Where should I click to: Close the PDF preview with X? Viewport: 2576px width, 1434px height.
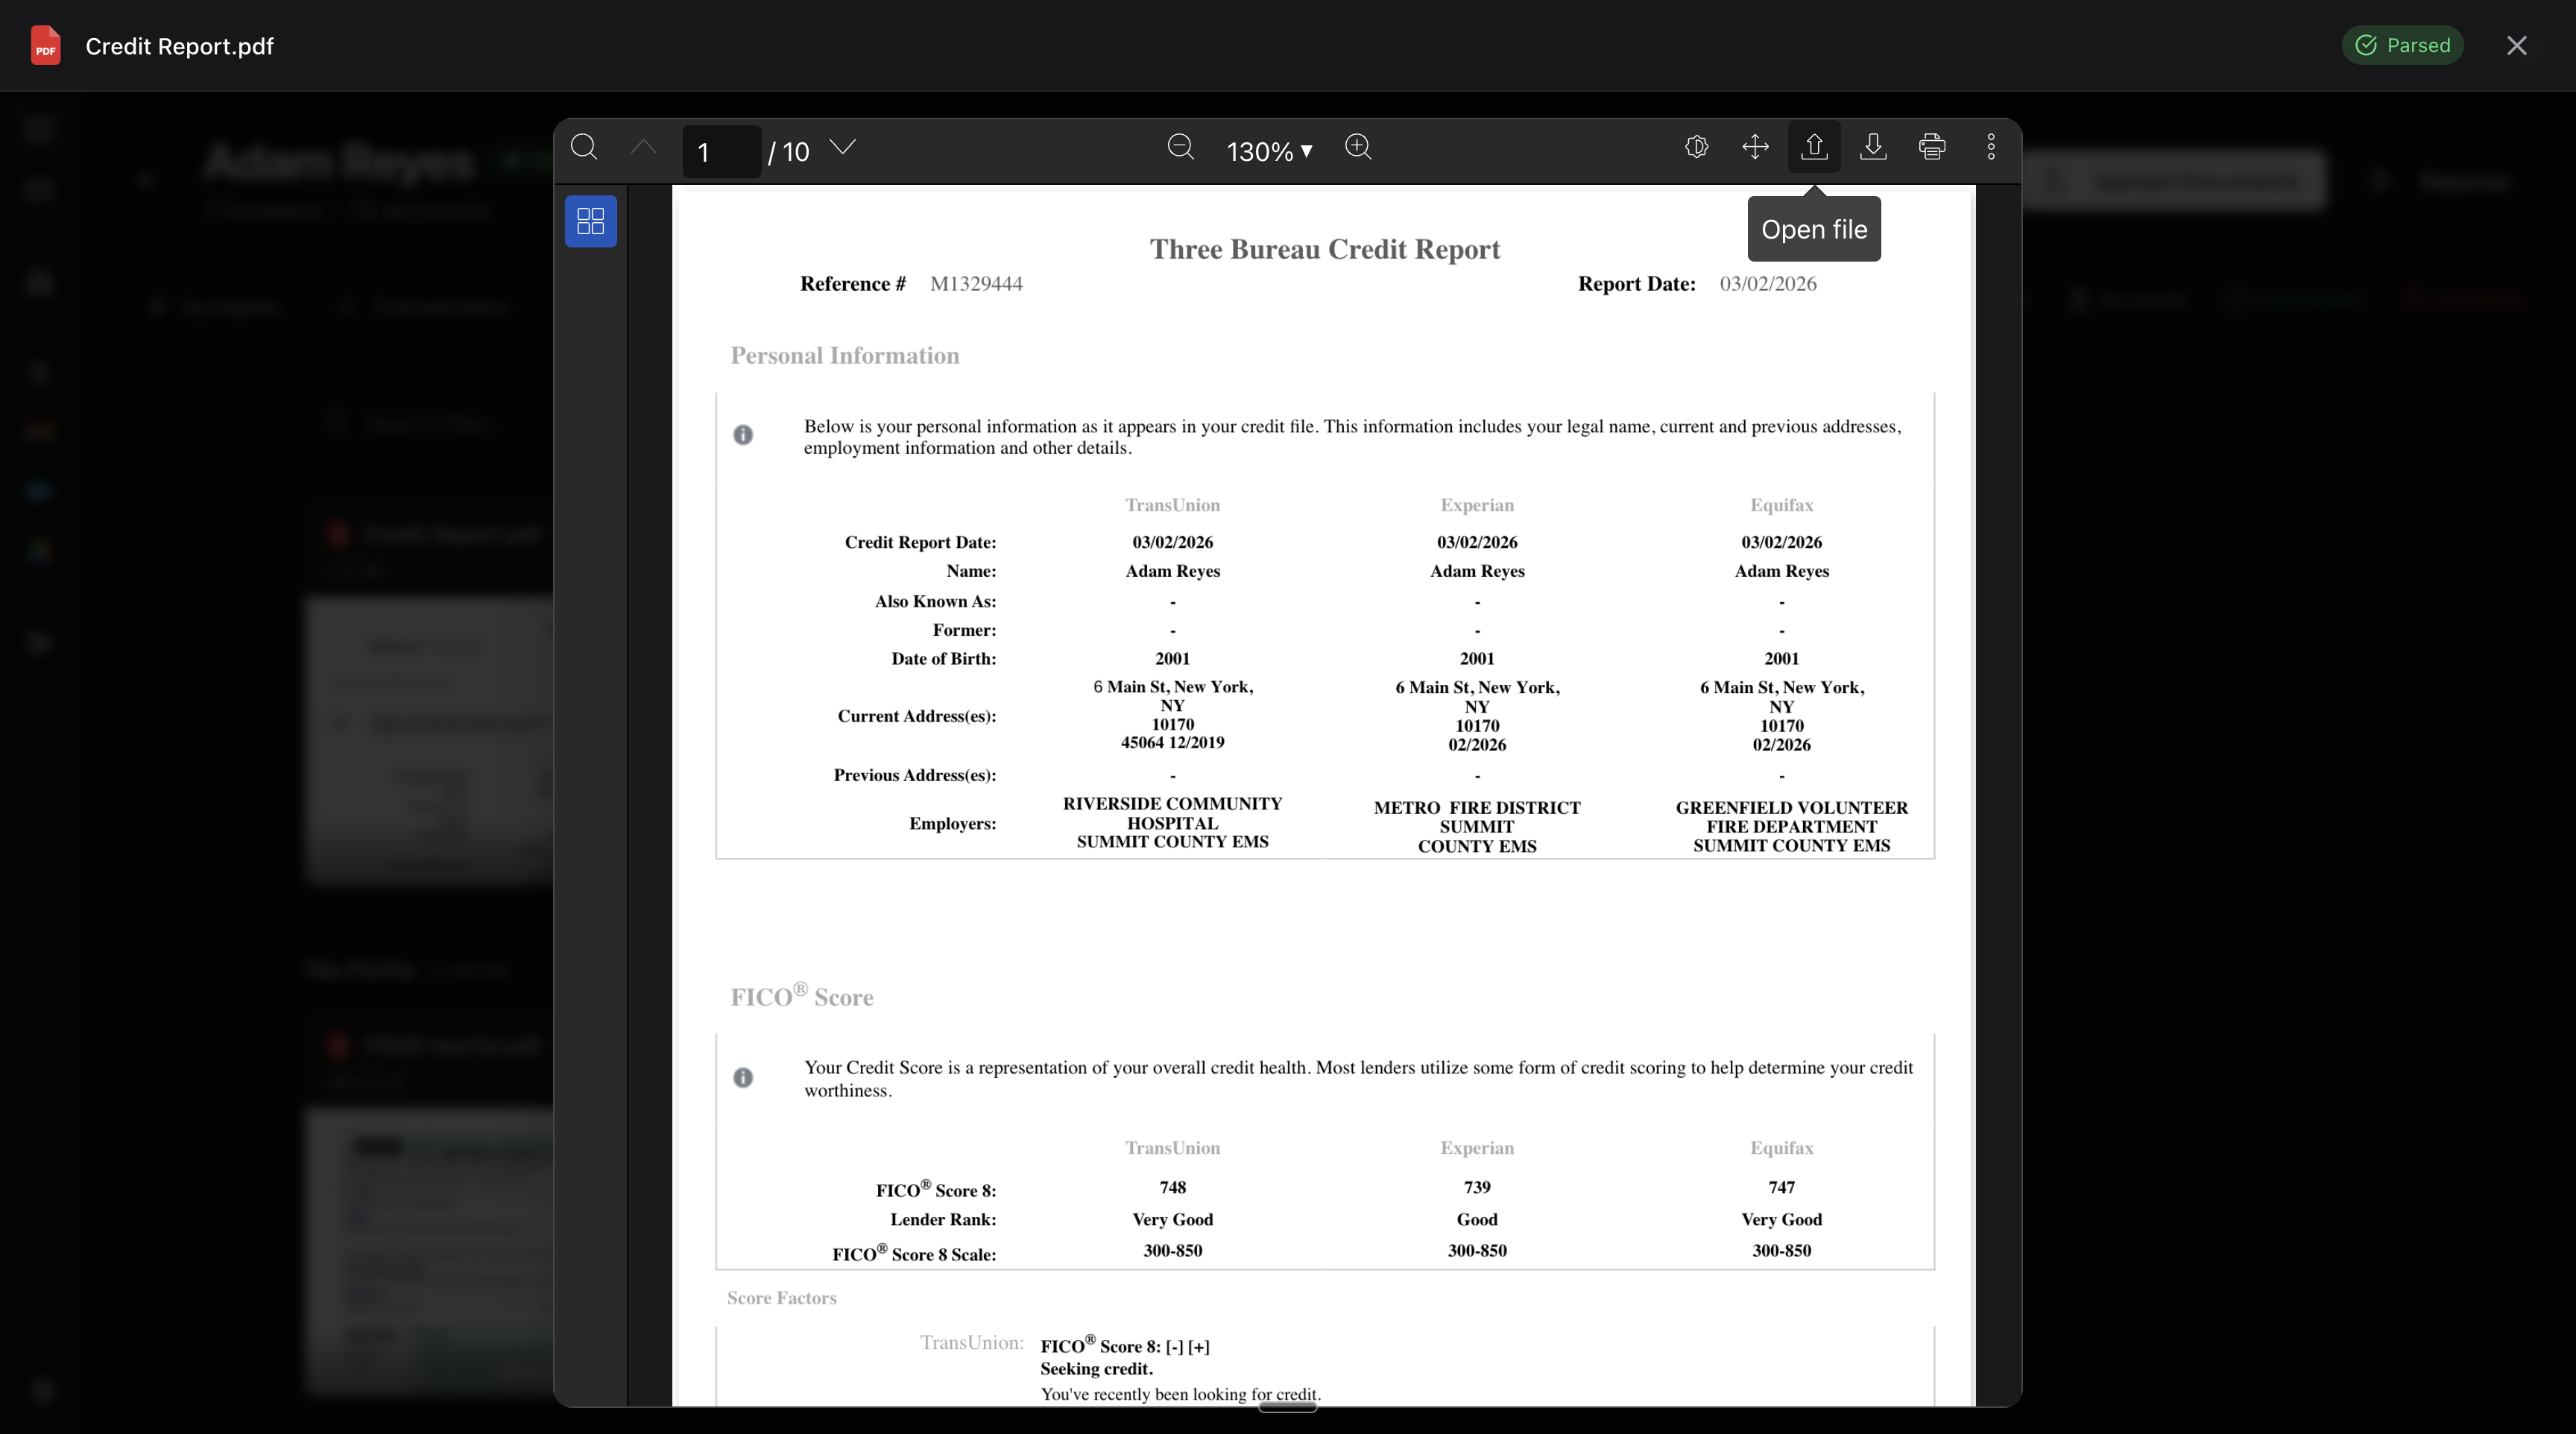pos(2517,45)
